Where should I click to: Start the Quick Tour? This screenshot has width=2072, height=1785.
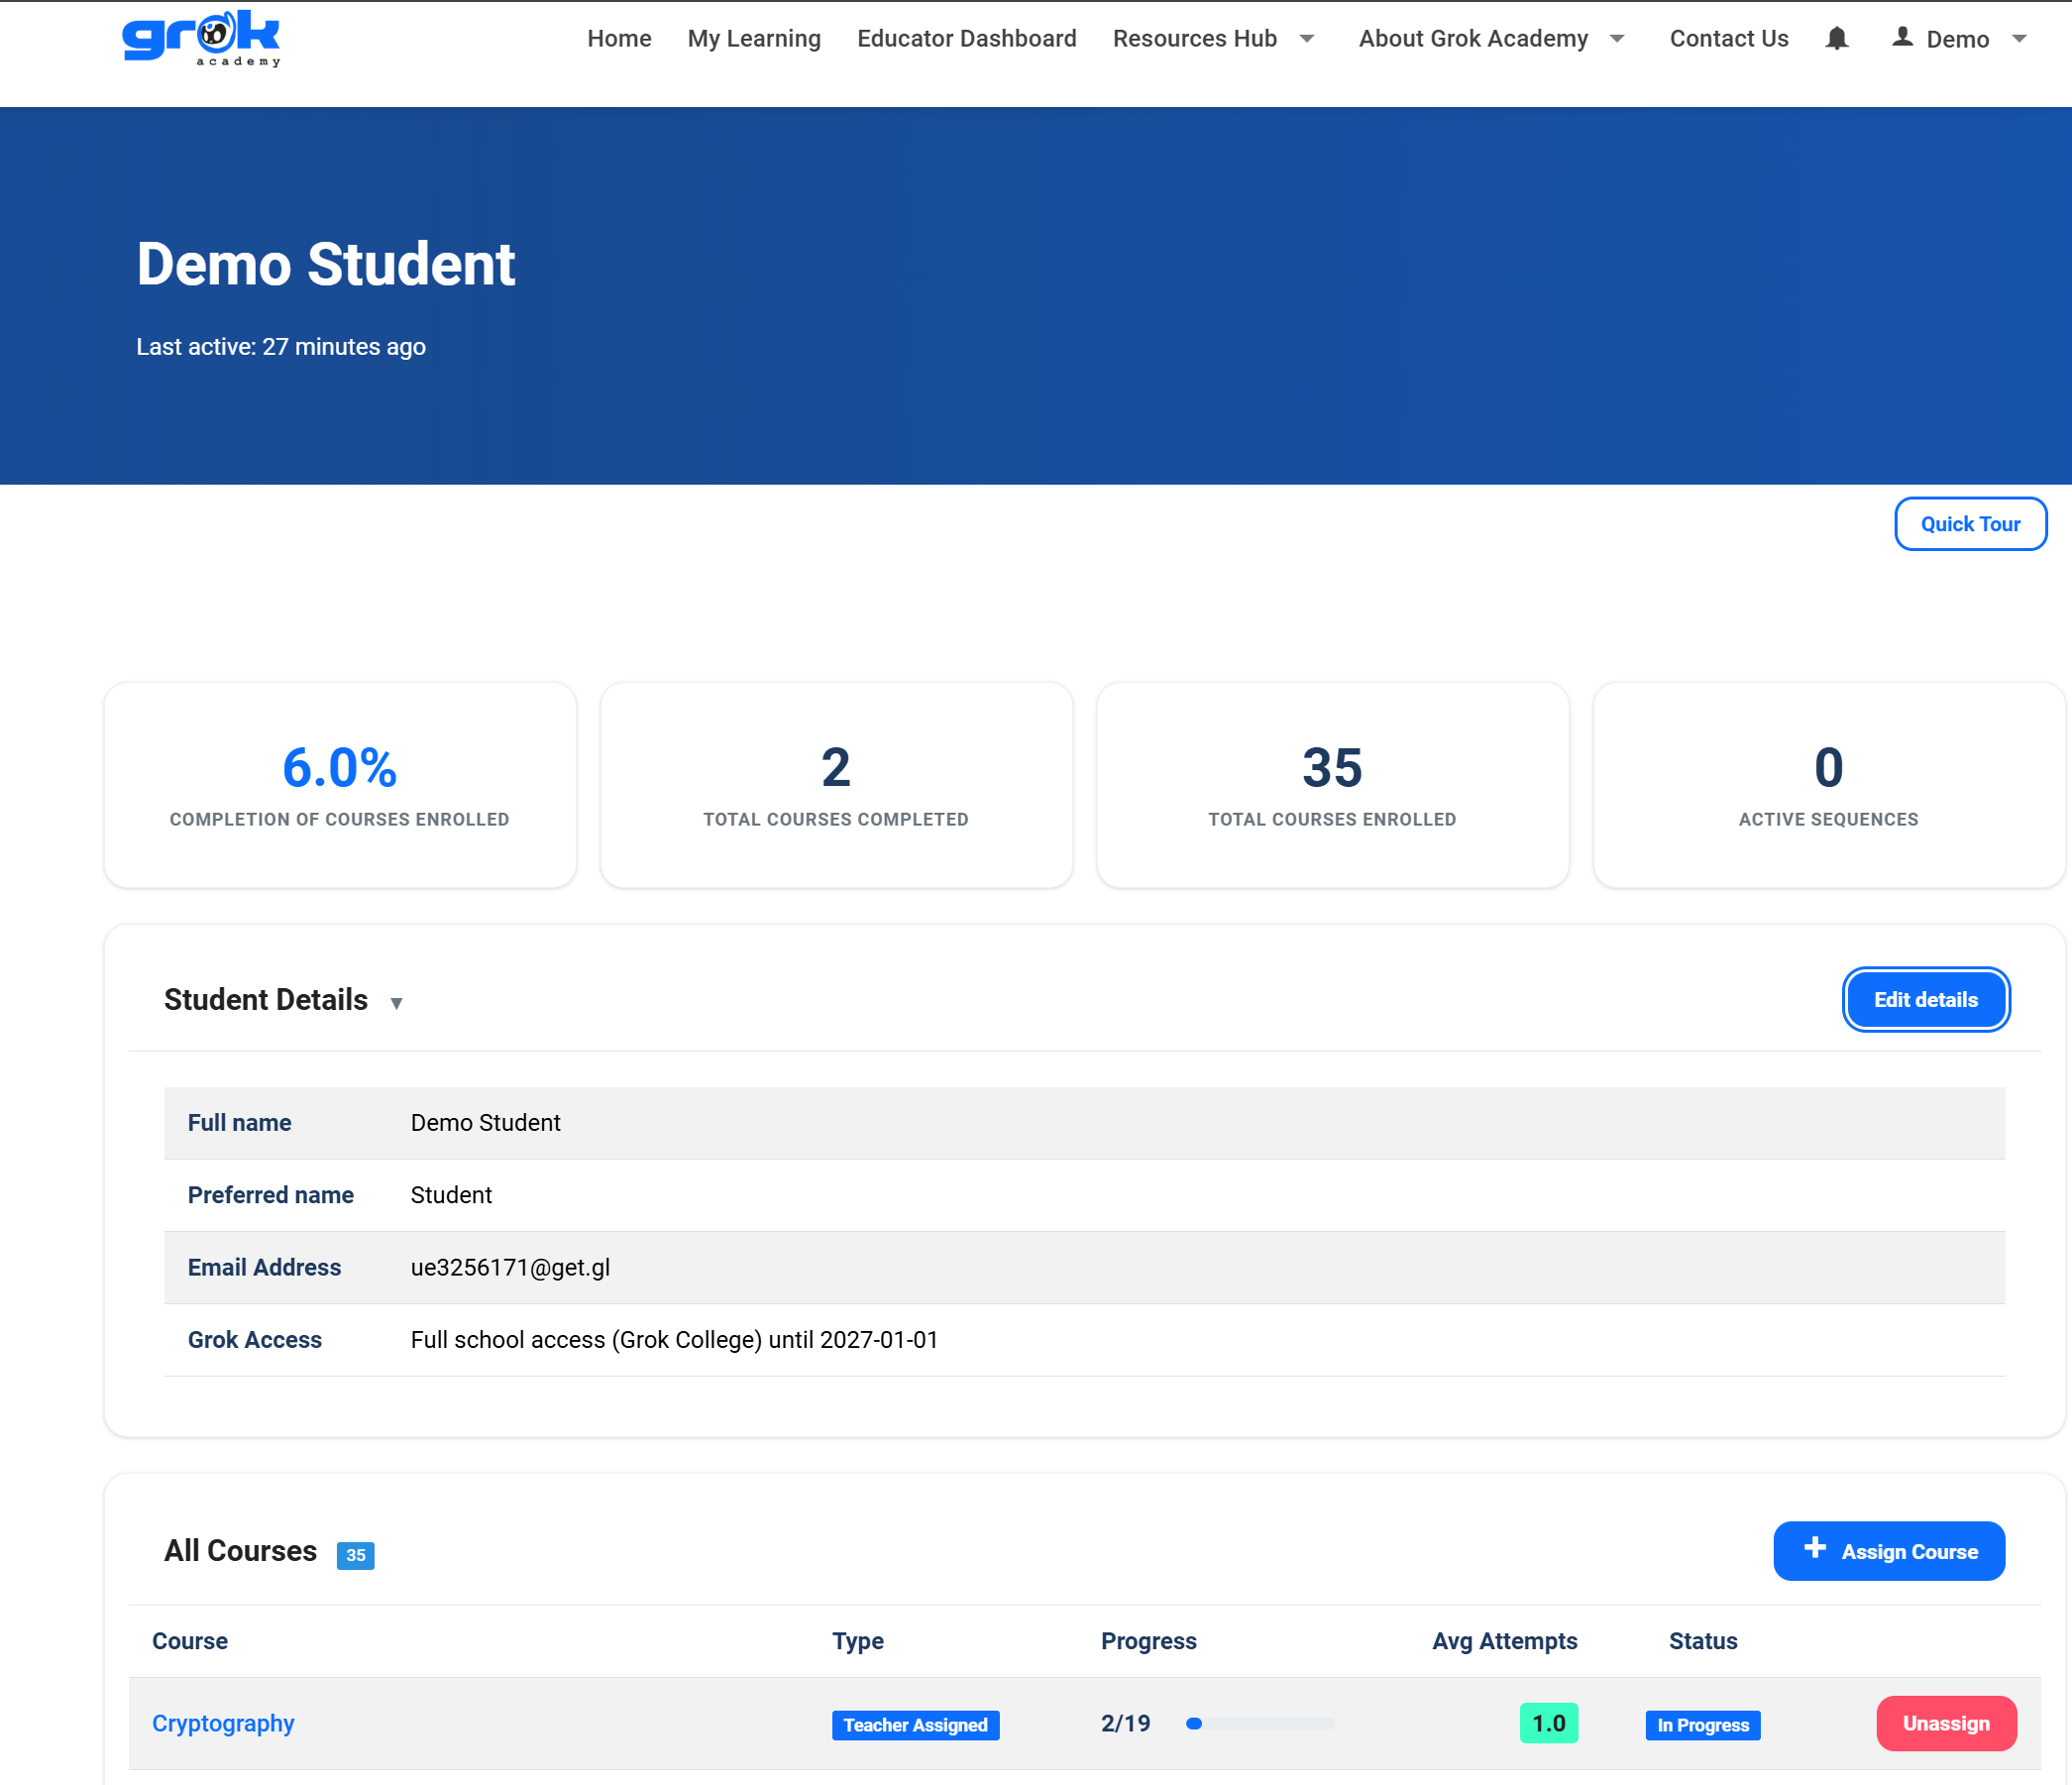click(1969, 524)
